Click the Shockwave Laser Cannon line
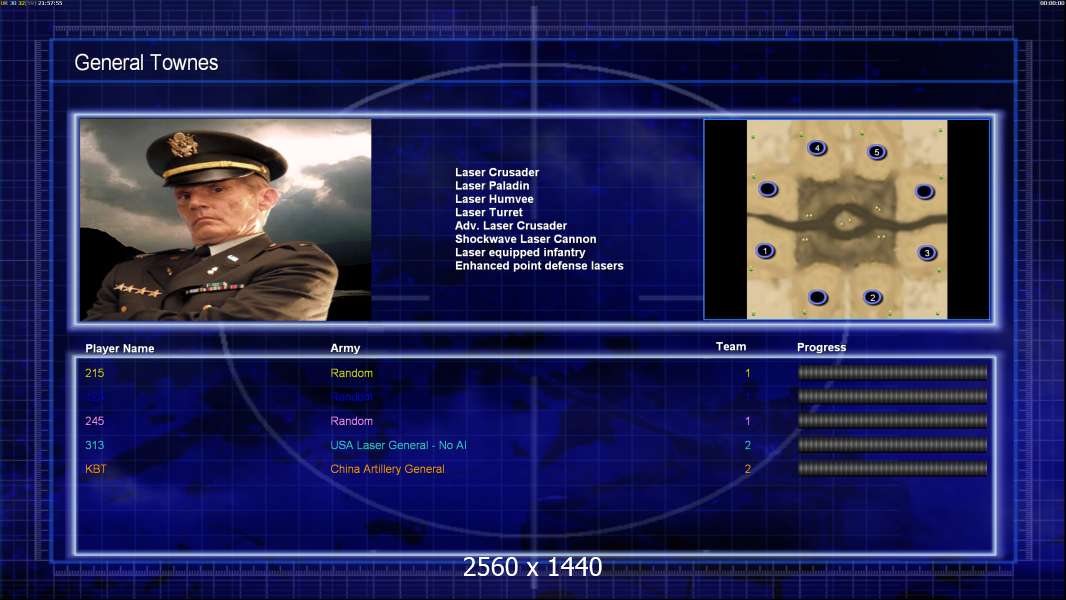This screenshot has height=600, width=1066. (x=526, y=239)
